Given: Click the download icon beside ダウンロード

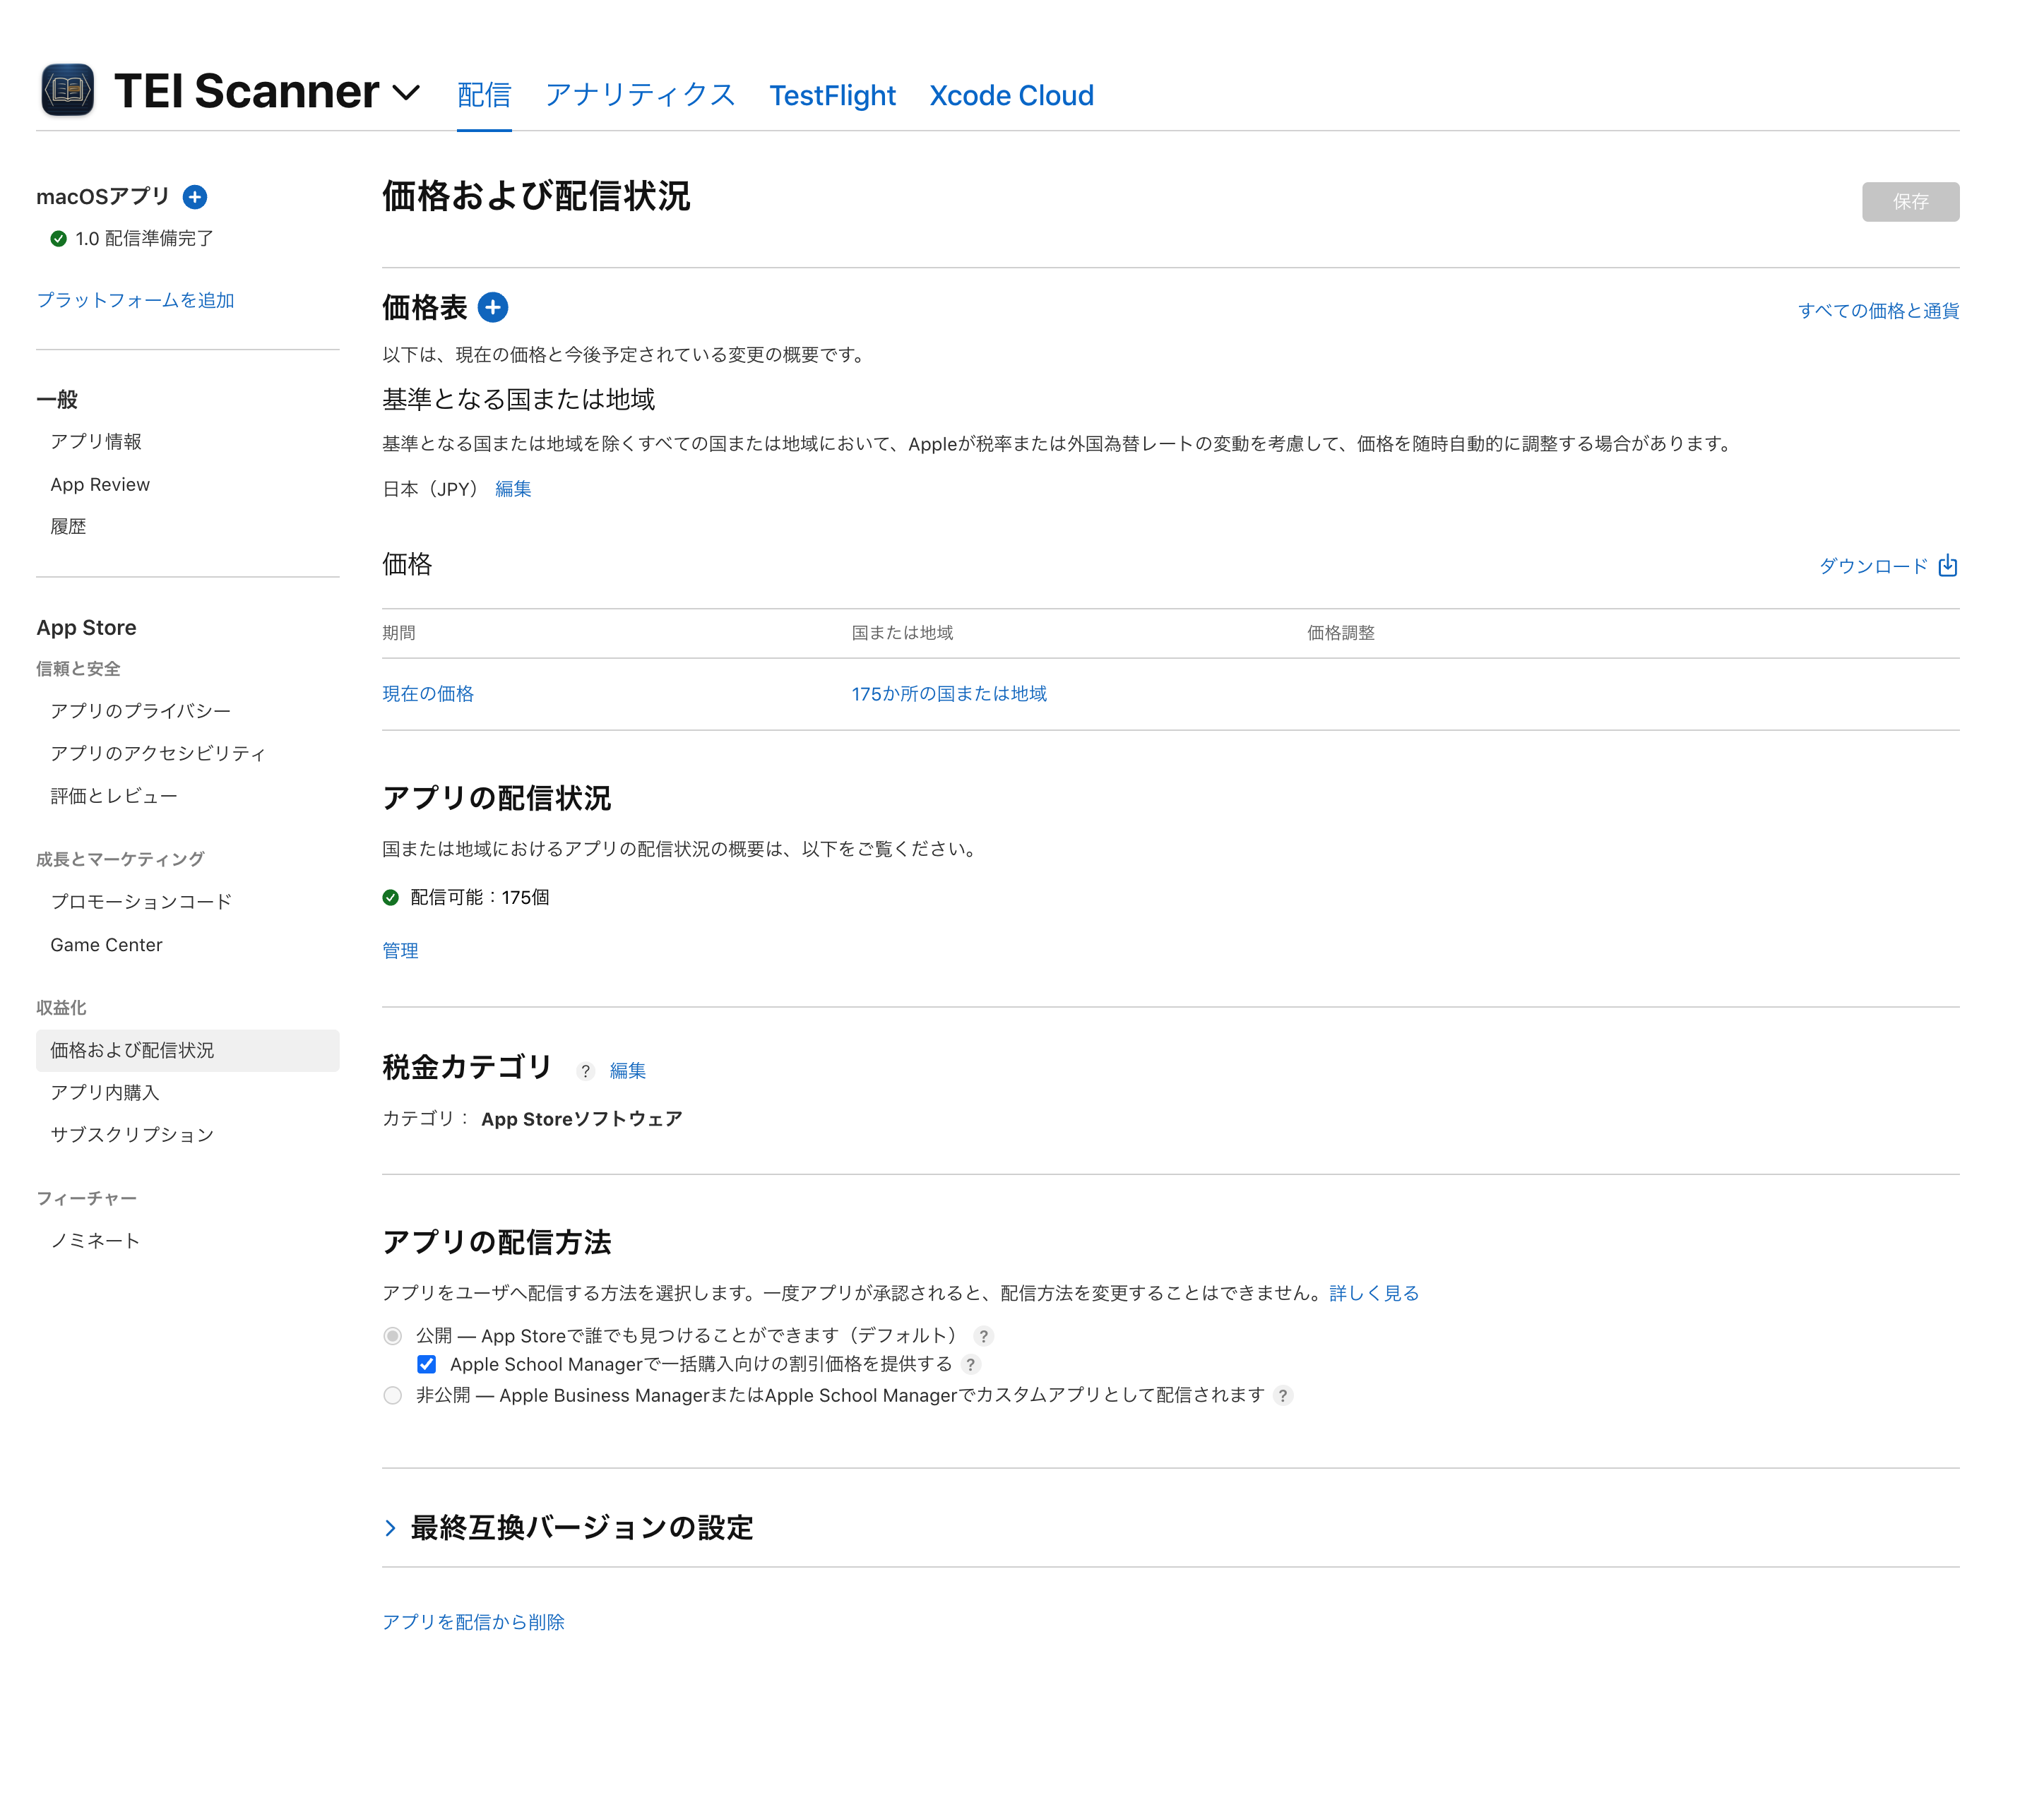Looking at the screenshot, I should [1947, 566].
